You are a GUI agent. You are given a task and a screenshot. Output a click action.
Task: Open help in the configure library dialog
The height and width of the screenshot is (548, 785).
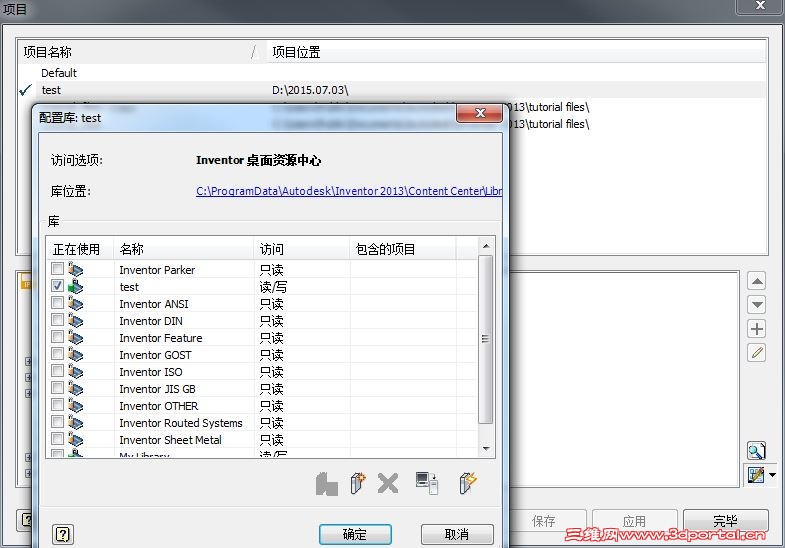point(63,534)
